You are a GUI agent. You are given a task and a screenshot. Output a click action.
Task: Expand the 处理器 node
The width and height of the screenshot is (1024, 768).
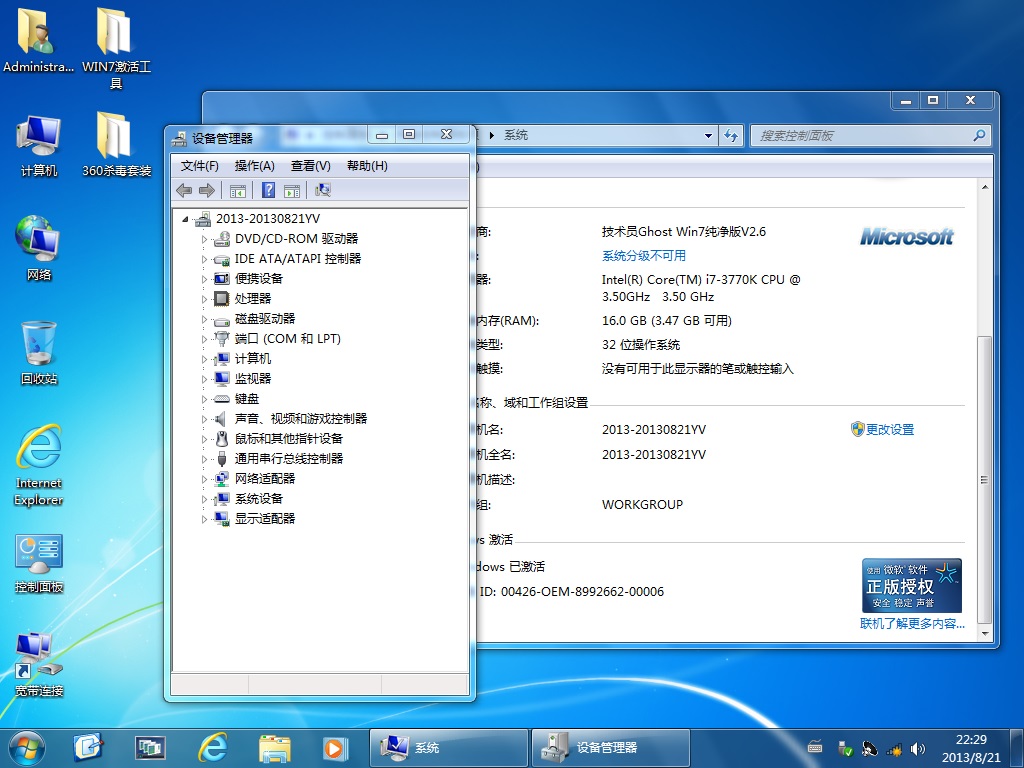(204, 299)
